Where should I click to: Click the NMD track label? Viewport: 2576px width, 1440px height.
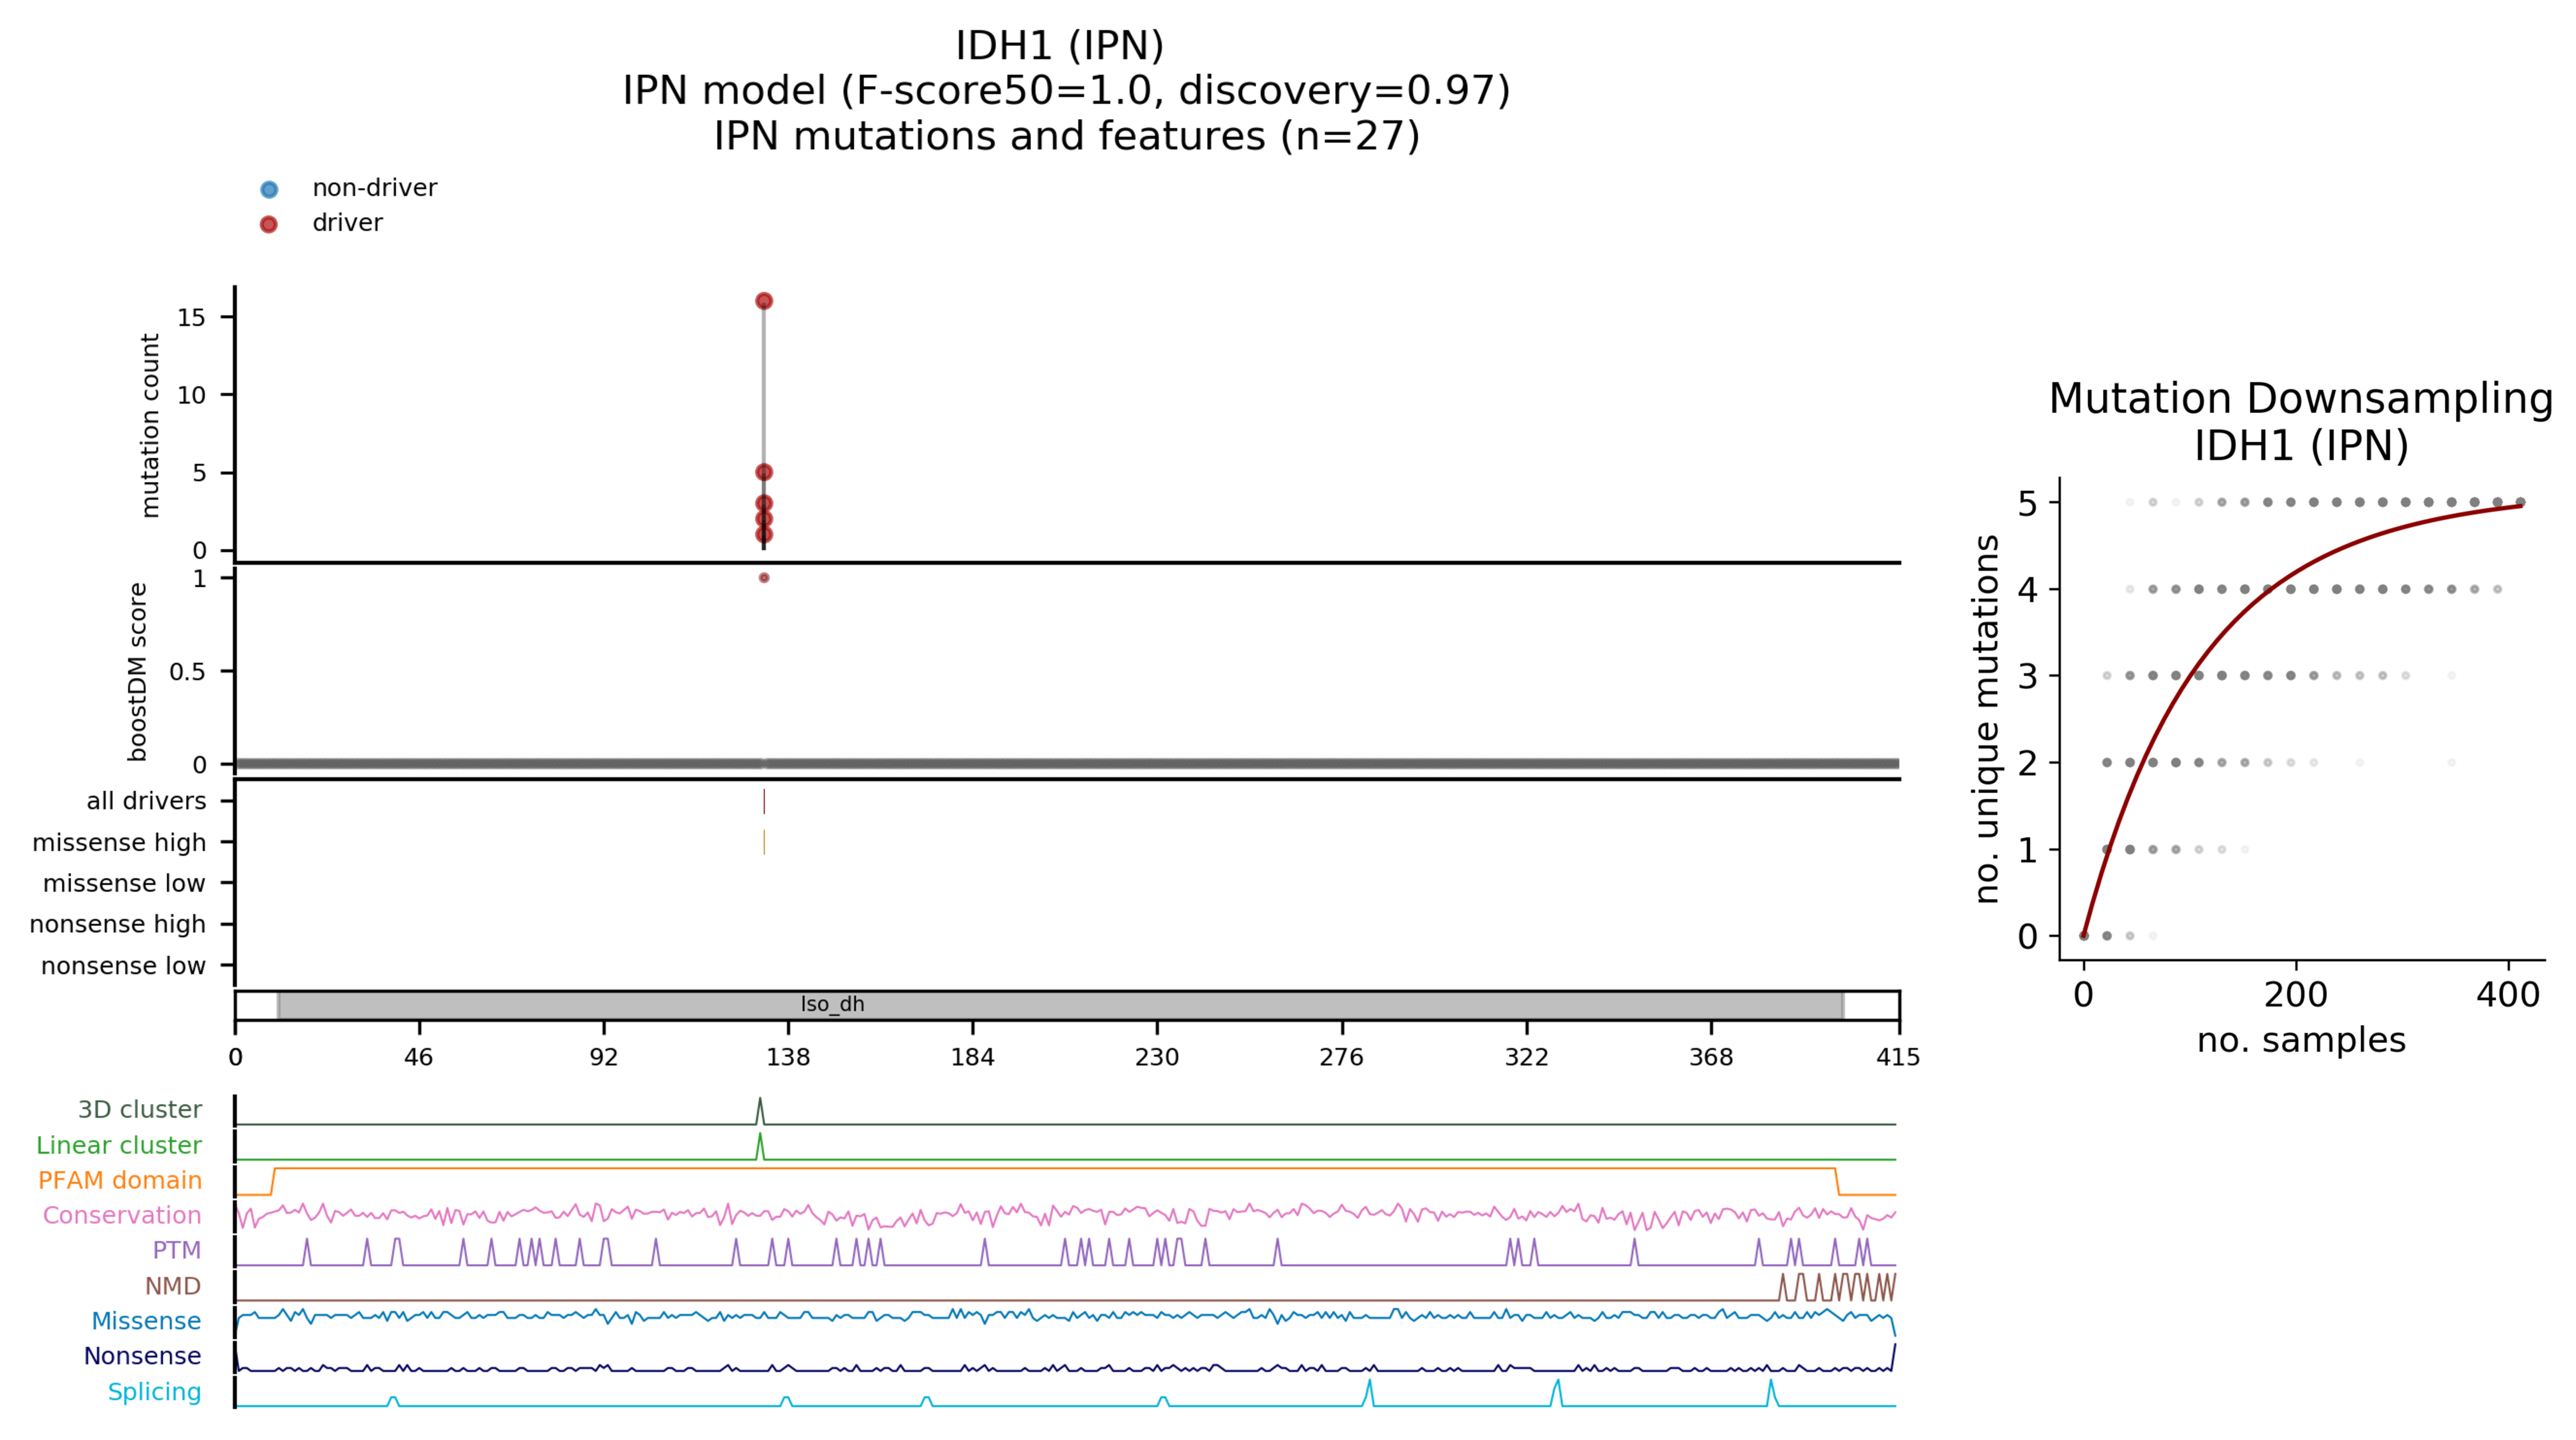click(x=172, y=1286)
